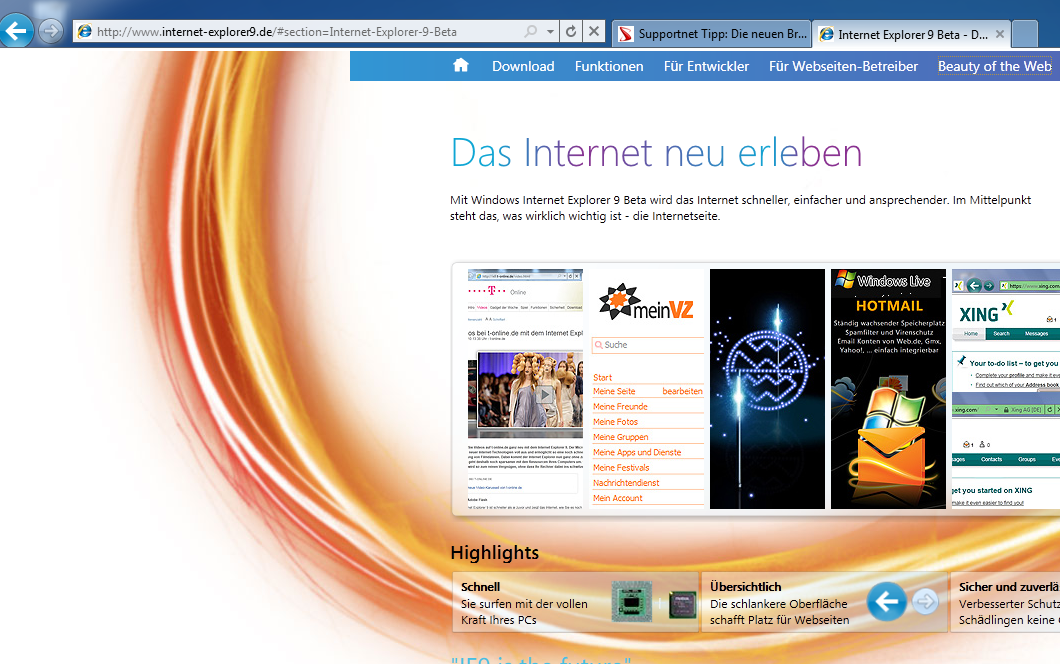Click the Meine Freunde link
Viewport: 1060px width, 664px height.
[x=620, y=406]
